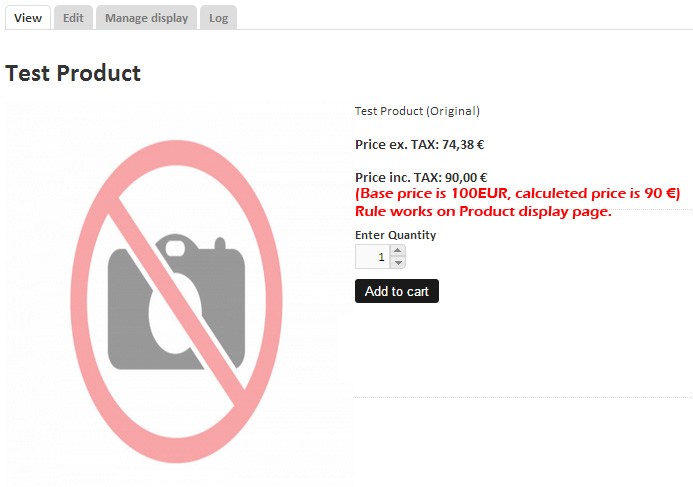Go to the Manage display tab
693x487 pixels.
point(146,18)
